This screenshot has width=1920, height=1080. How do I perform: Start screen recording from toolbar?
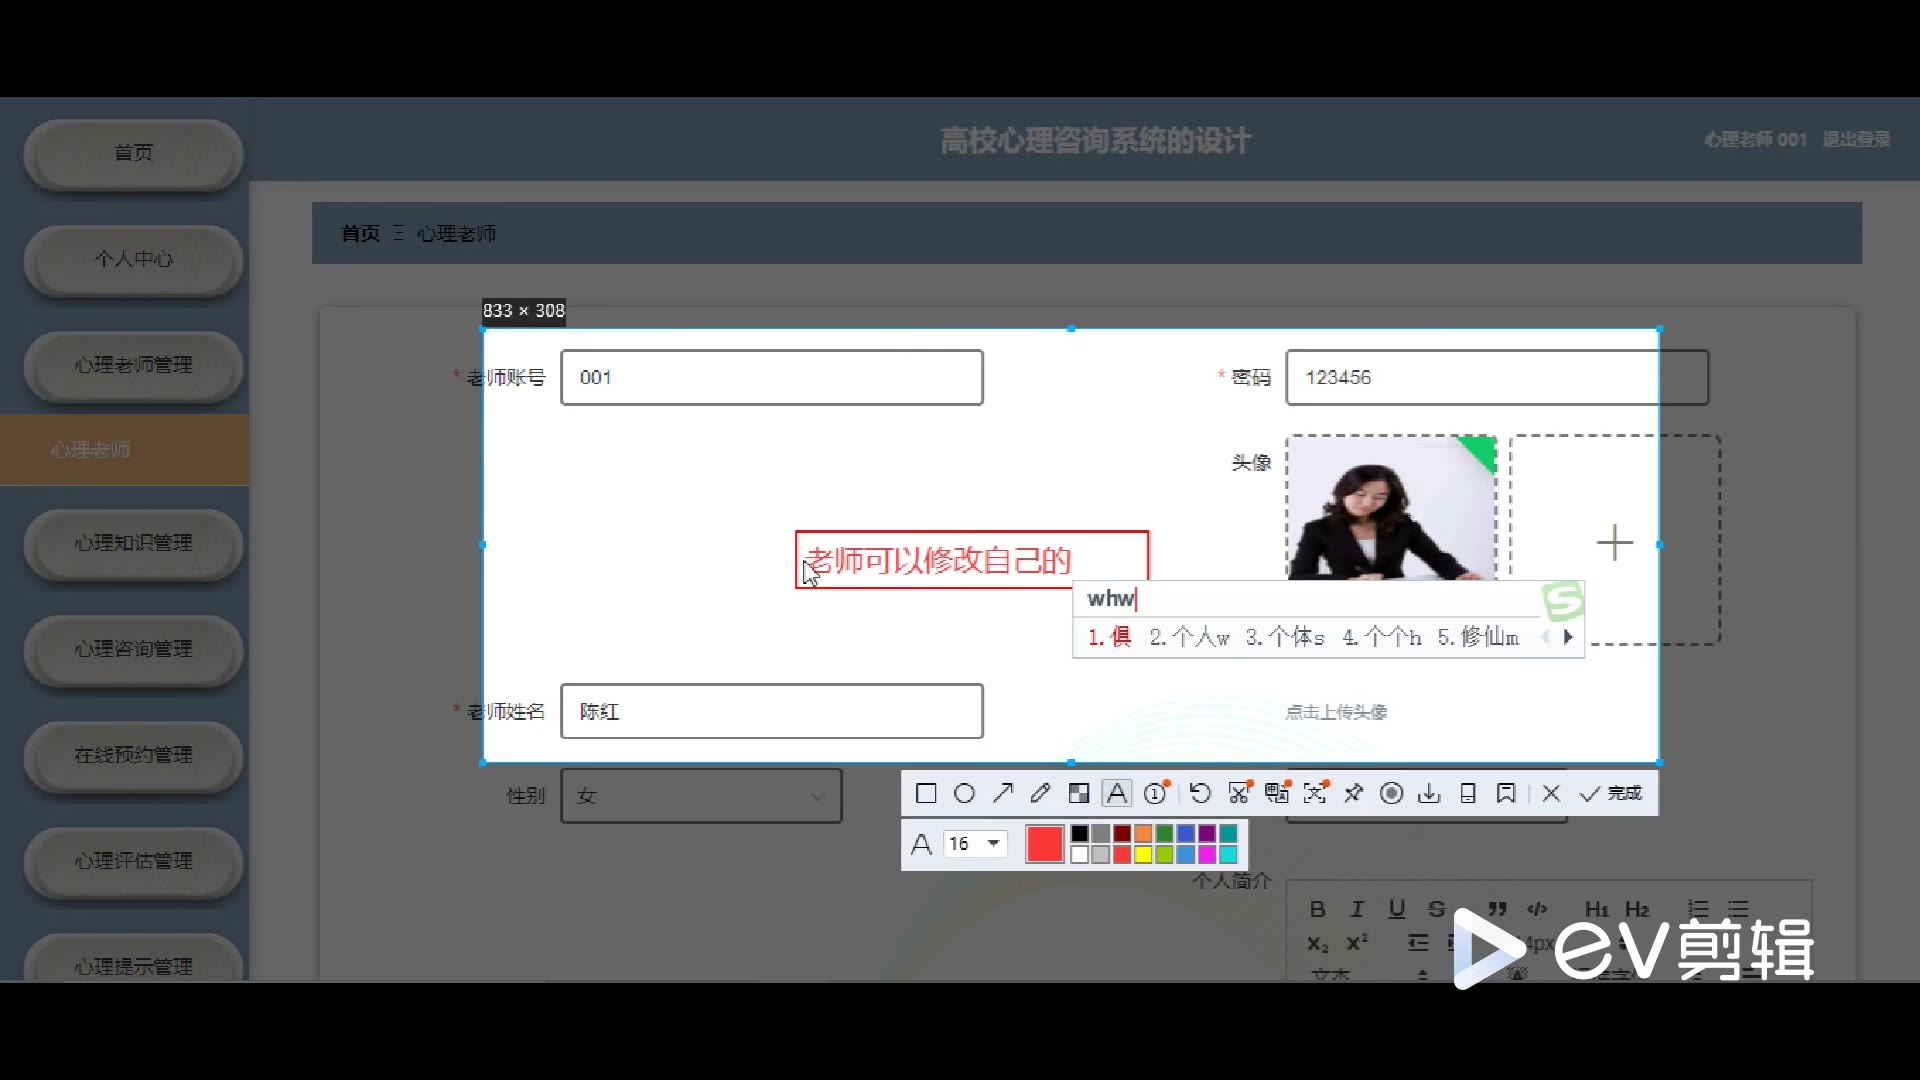point(1391,794)
